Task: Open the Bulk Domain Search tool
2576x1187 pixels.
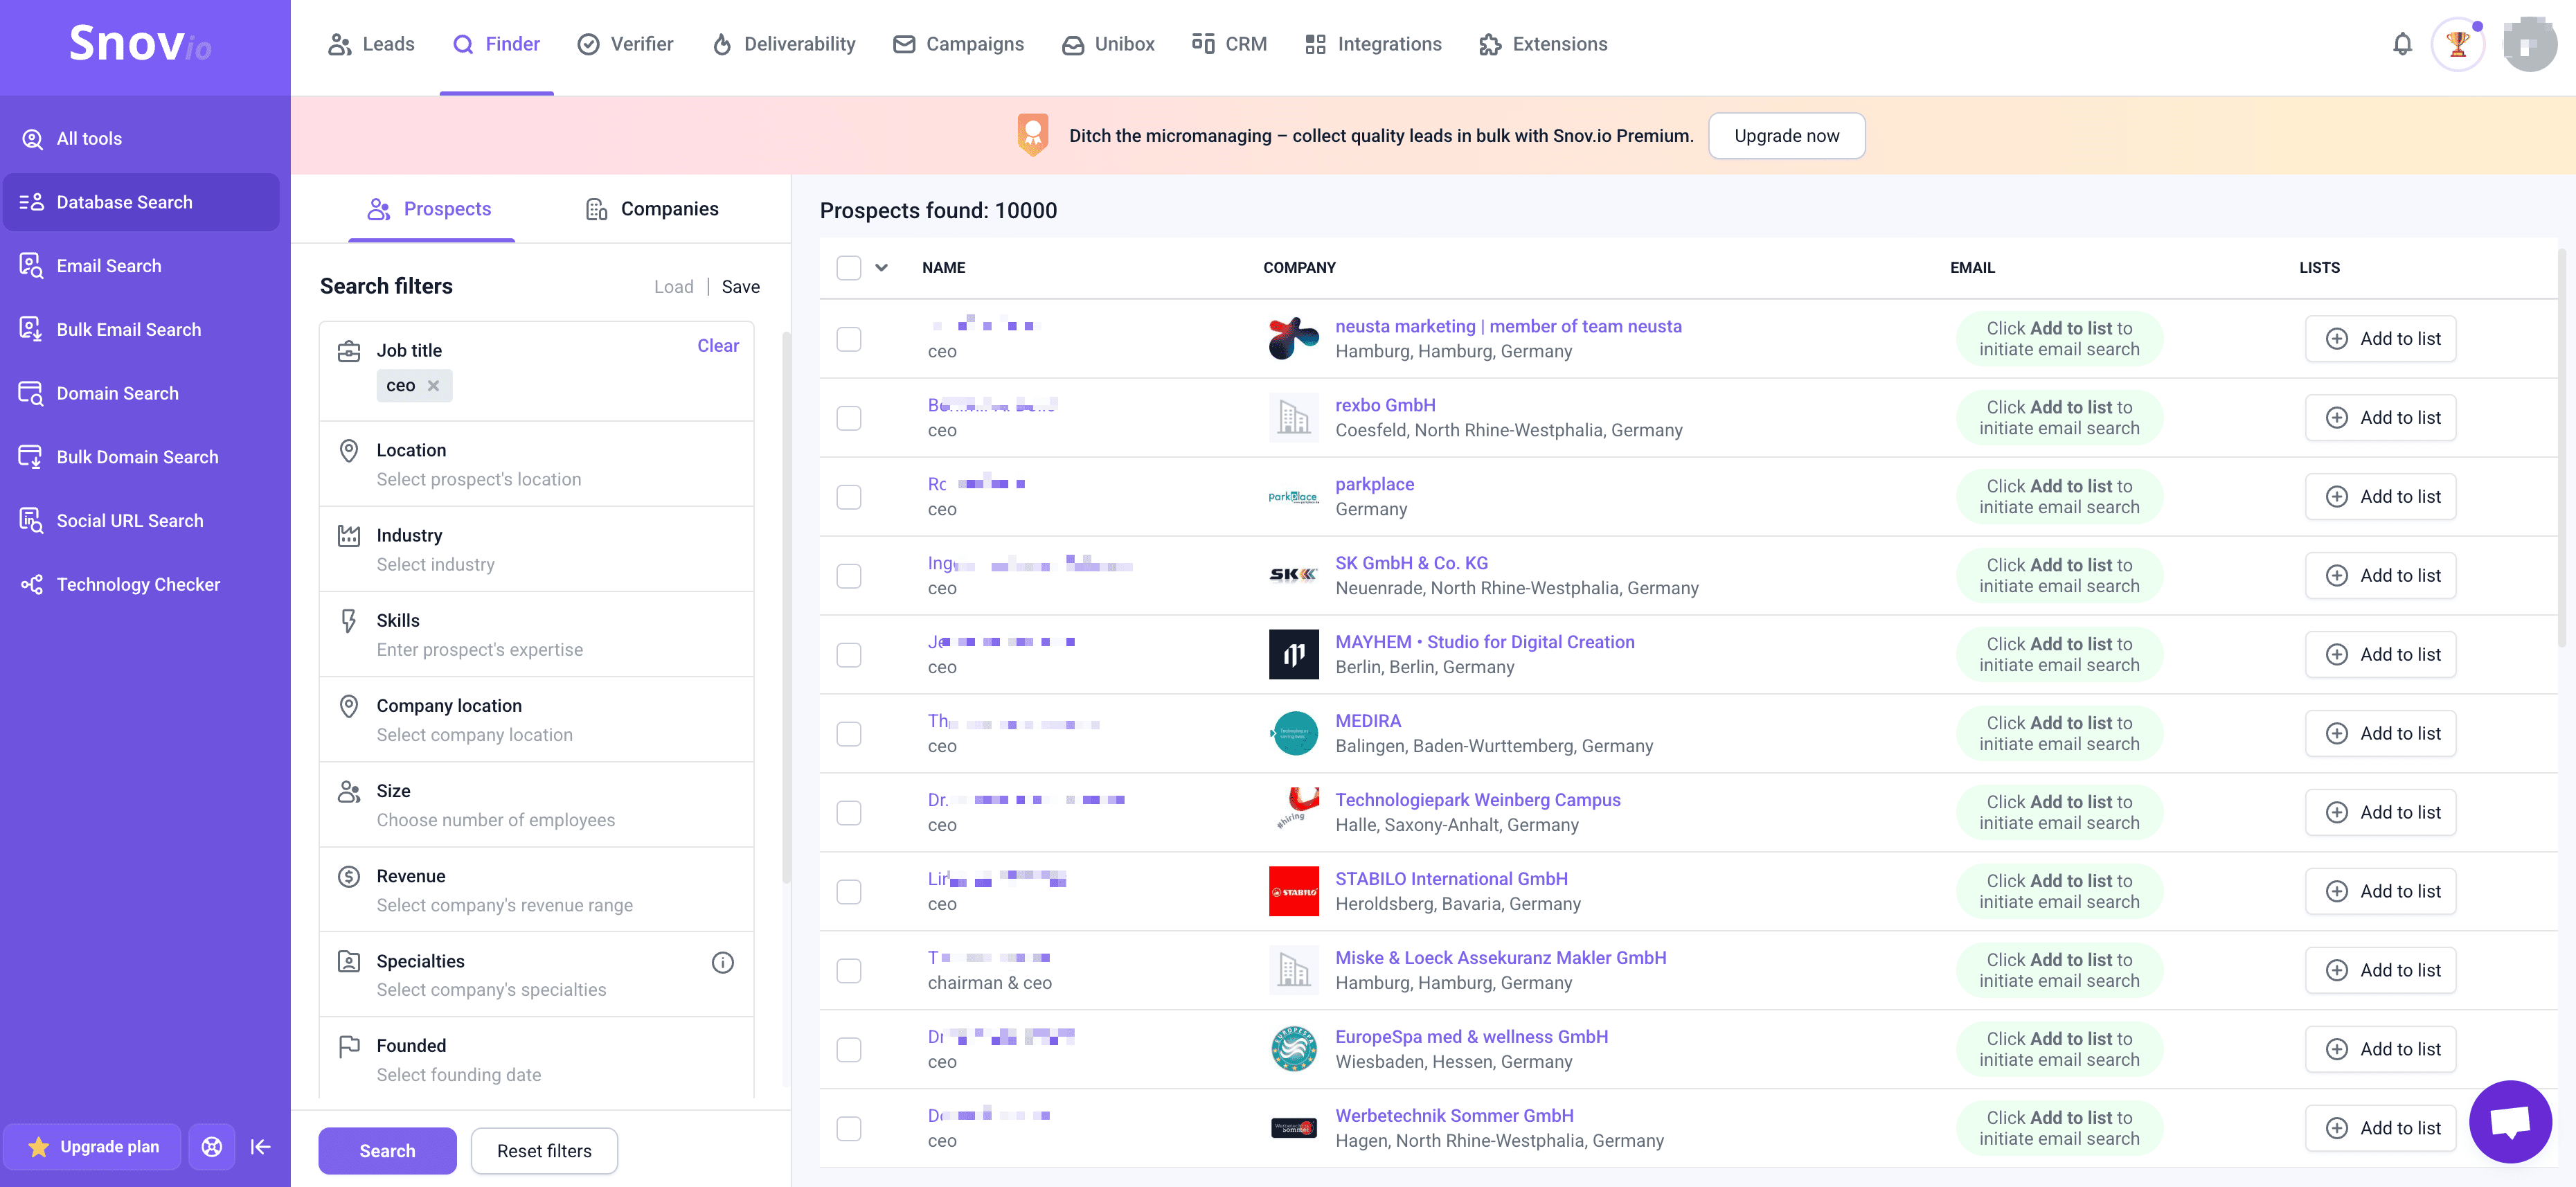Action: point(137,456)
